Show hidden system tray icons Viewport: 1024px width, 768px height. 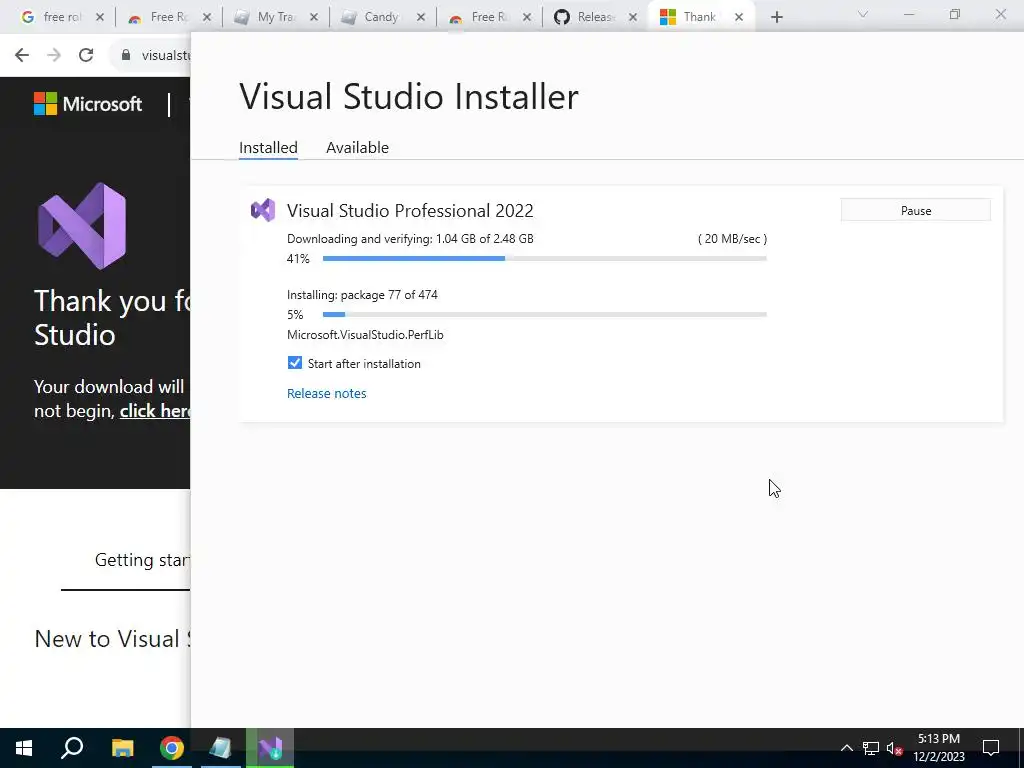click(x=846, y=748)
